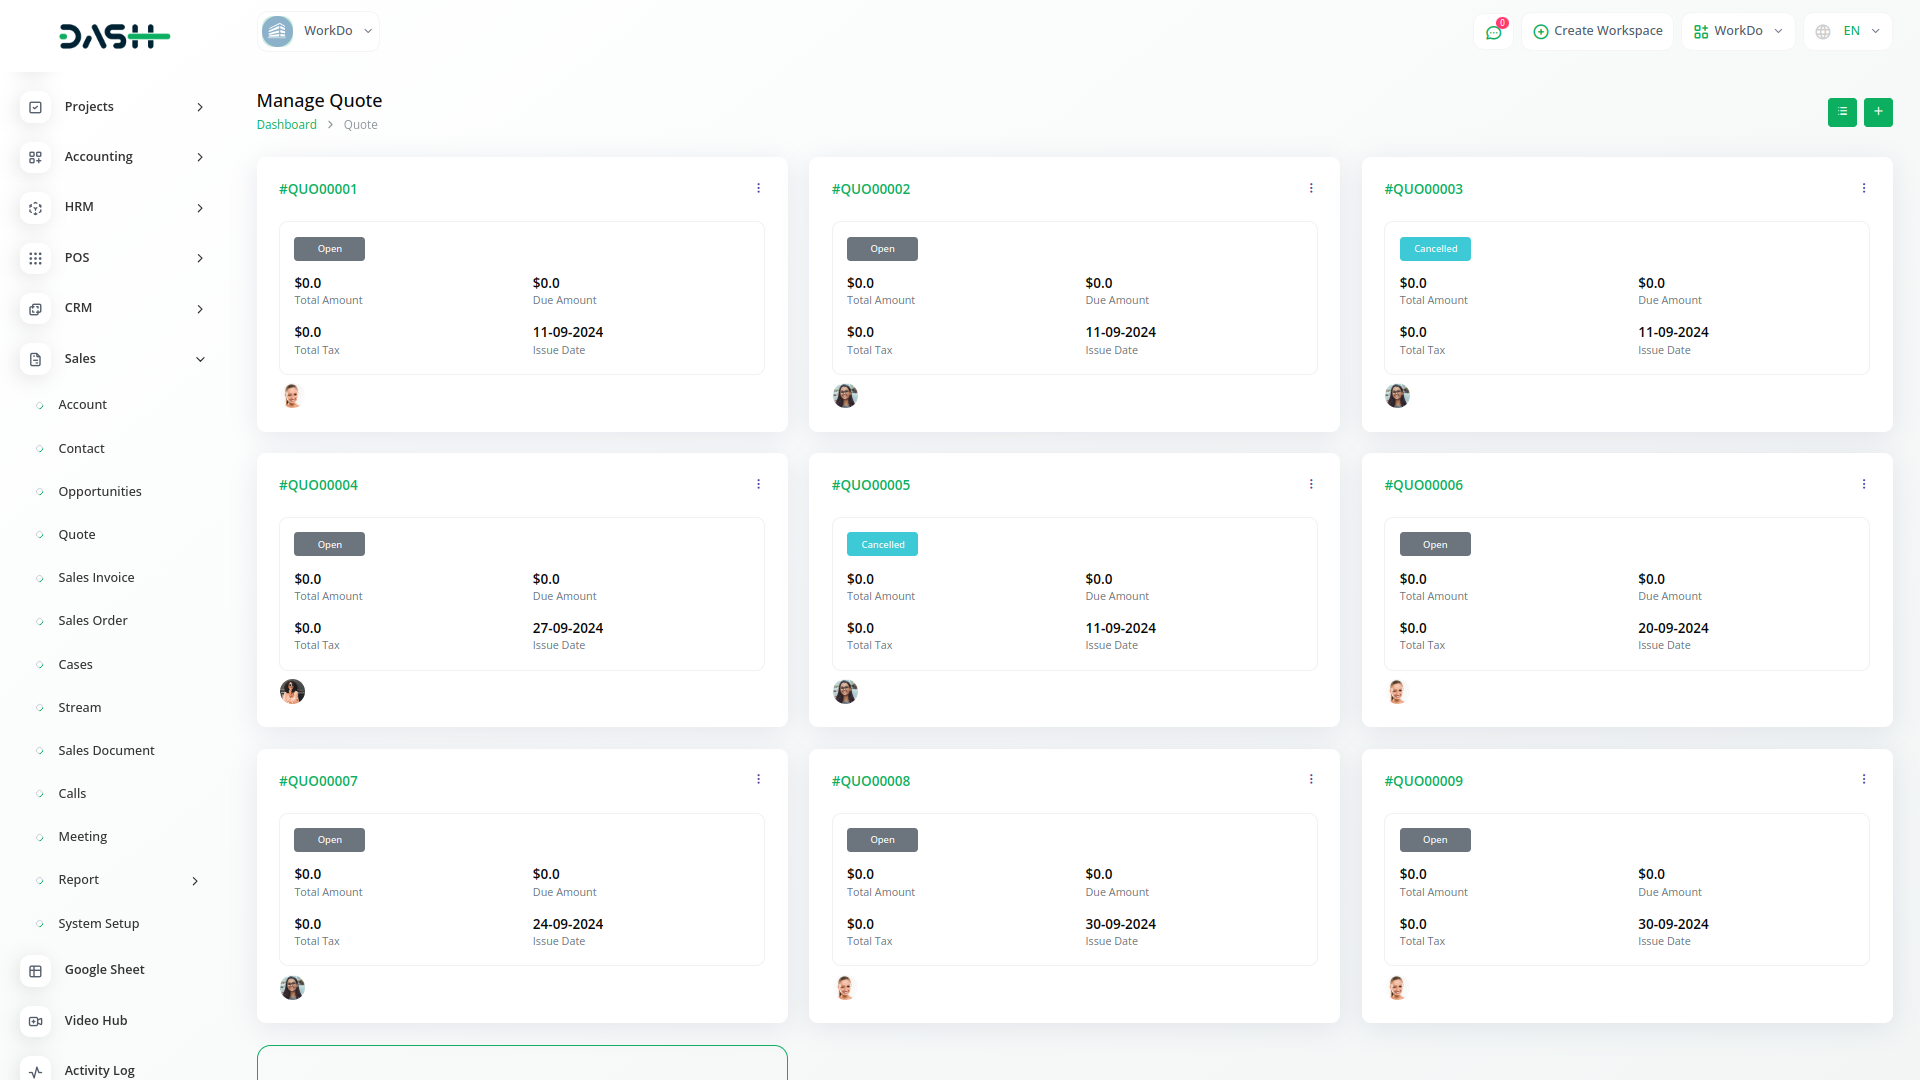Open three-dot menu on #QUO00001 card
Screen dimensions: 1920x1080
point(758,188)
